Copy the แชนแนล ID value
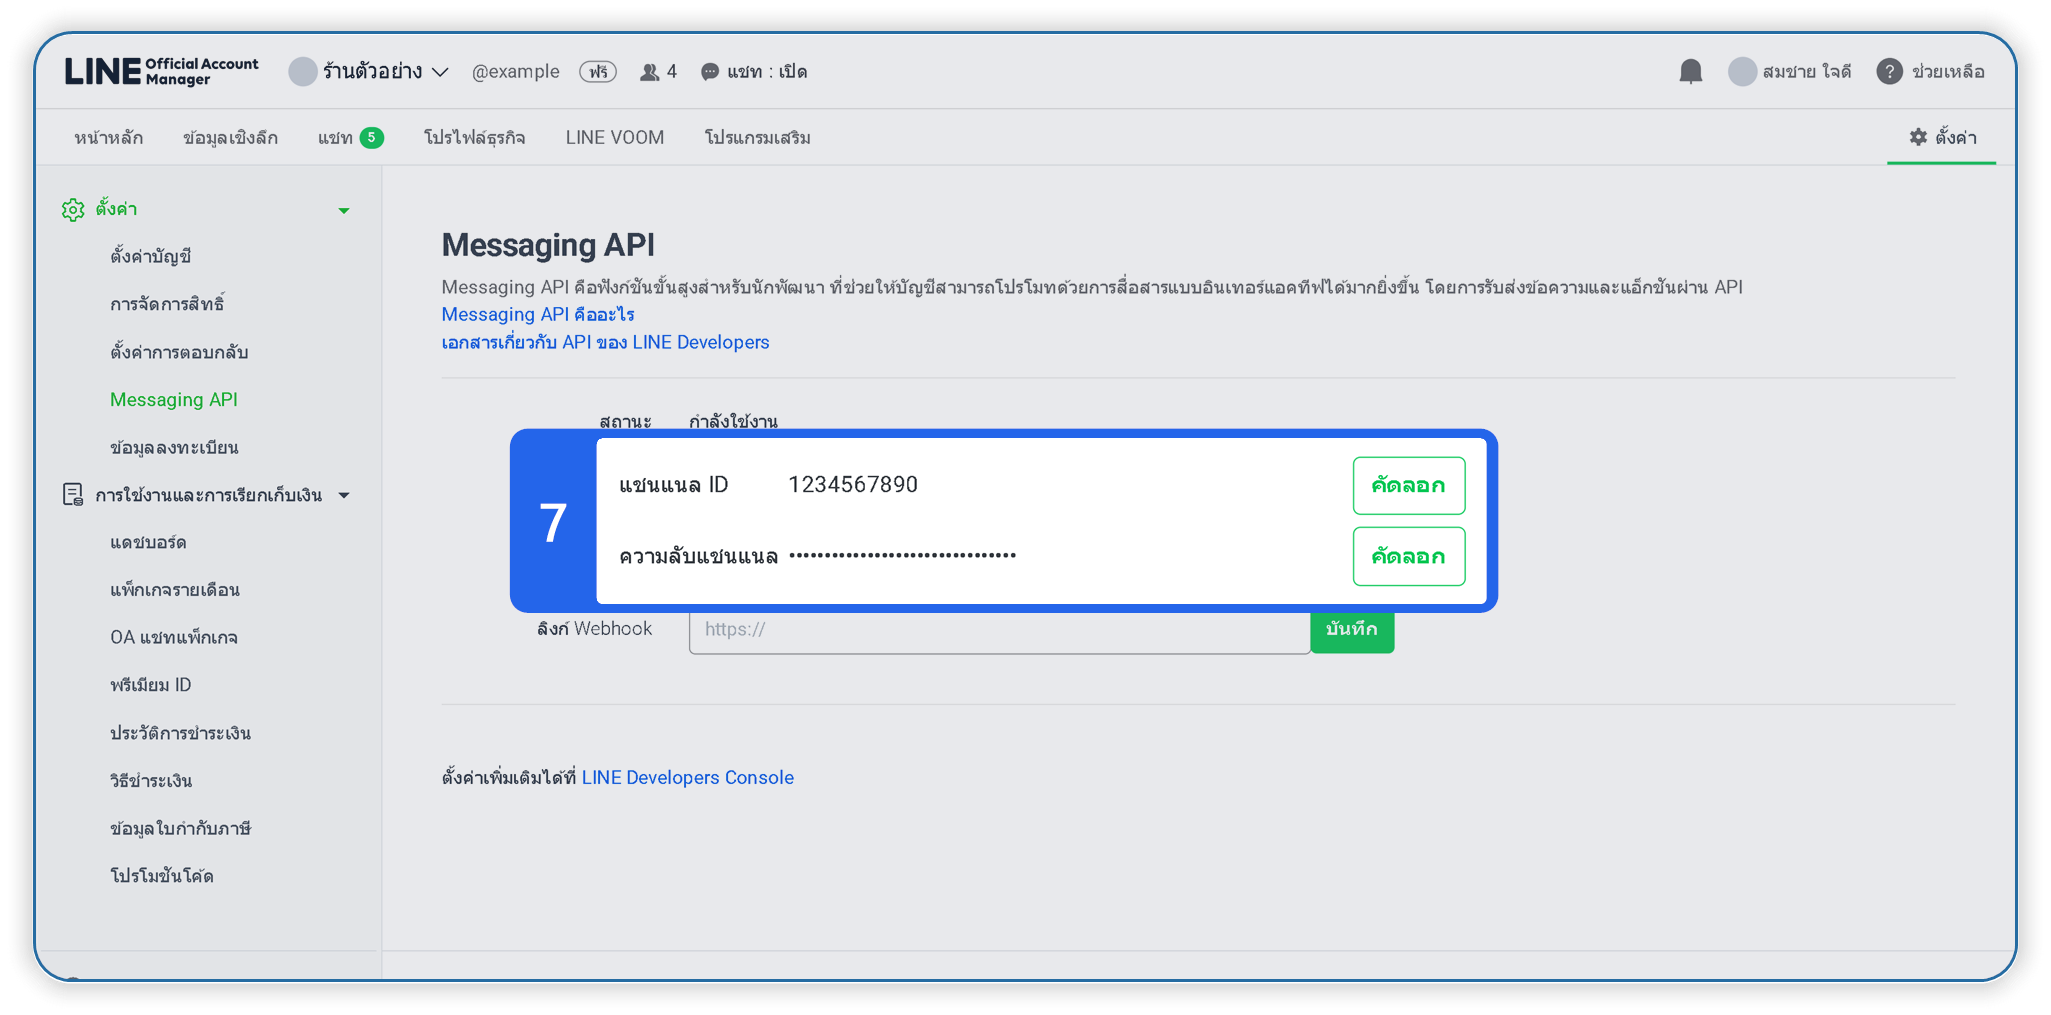Screen dimensions: 2051x1015 (x=1409, y=486)
